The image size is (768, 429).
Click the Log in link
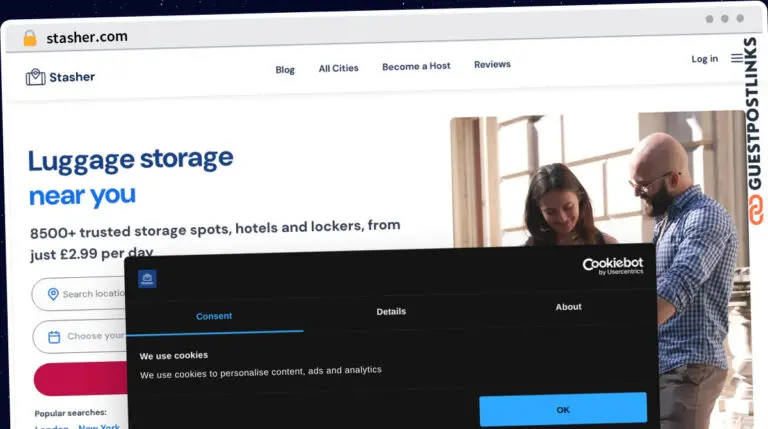pos(704,59)
